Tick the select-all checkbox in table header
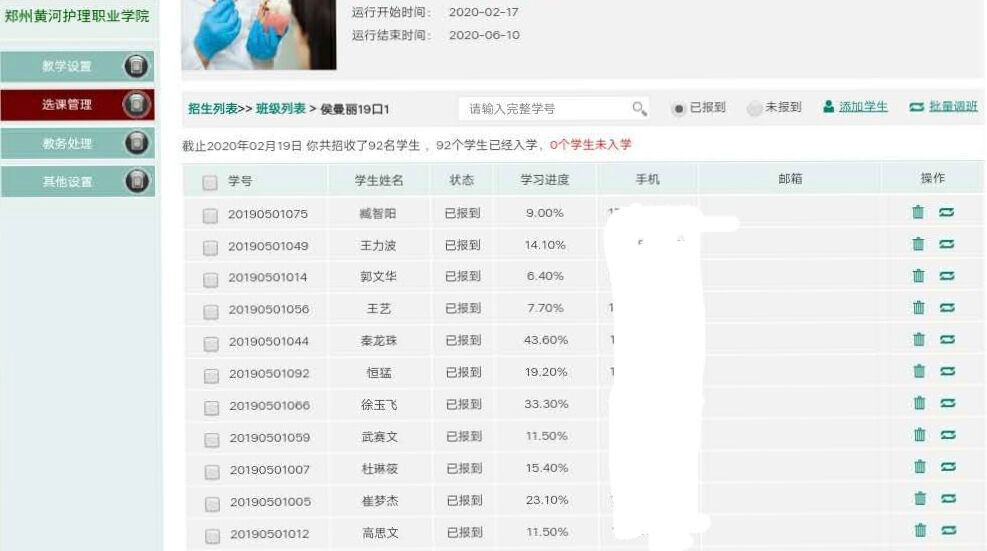The width and height of the screenshot is (987, 551). pos(210,182)
